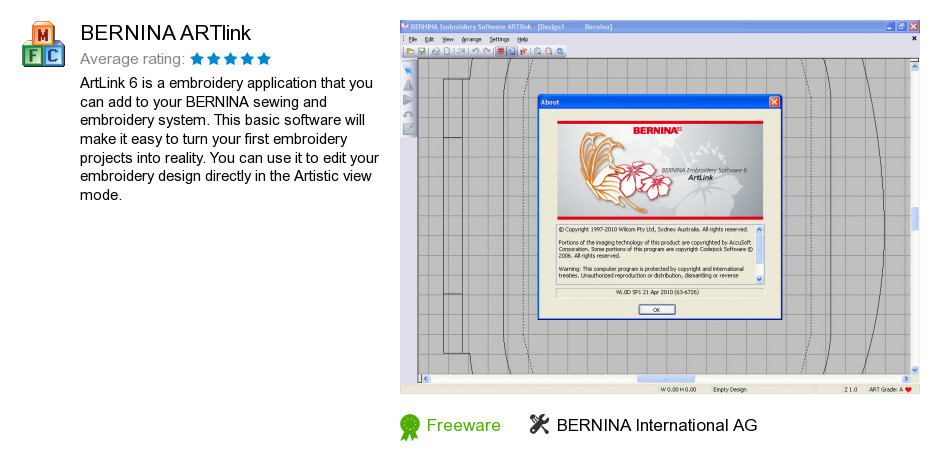The image size is (940, 471).
Task: Click the second magnifier zoom icon
Action: [549, 51]
